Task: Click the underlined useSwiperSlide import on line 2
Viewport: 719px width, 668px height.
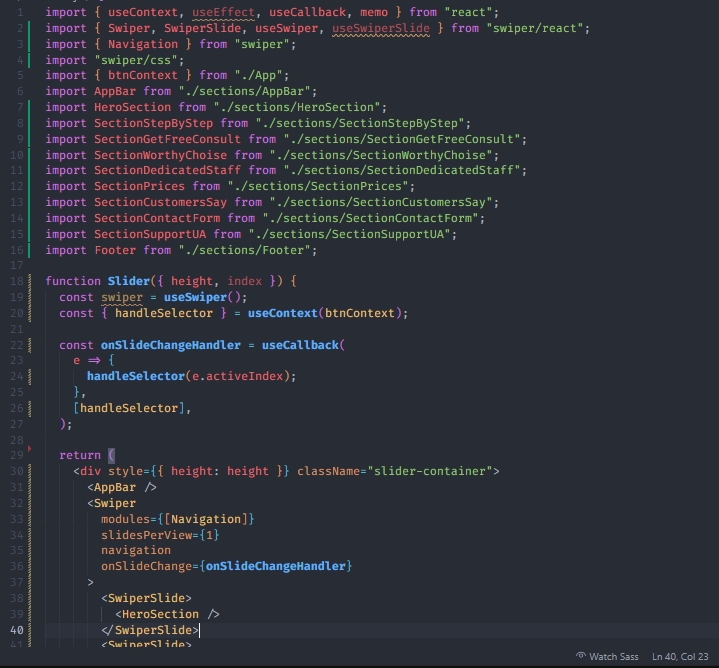Action: pos(381,28)
